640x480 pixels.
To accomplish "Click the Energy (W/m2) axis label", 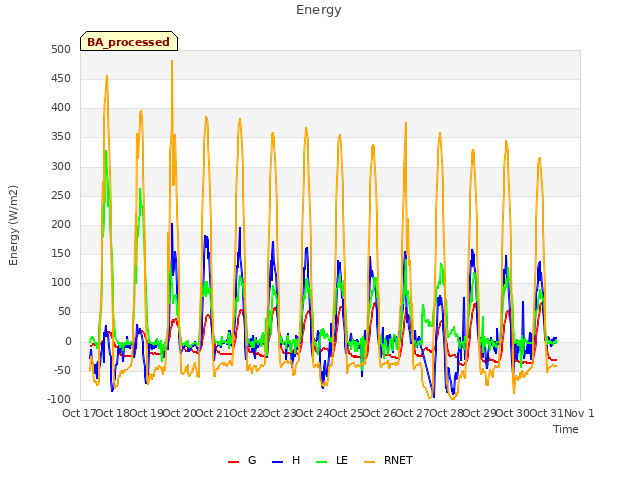I will point(13,225).
